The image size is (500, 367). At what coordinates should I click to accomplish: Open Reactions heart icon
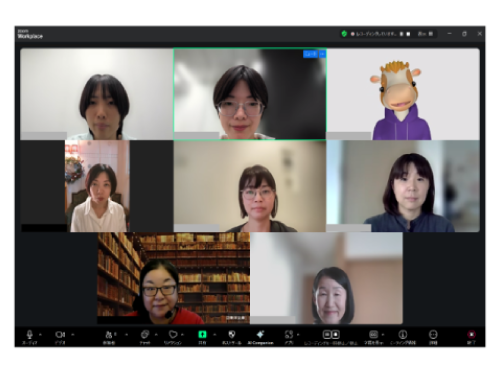(173, 334)
